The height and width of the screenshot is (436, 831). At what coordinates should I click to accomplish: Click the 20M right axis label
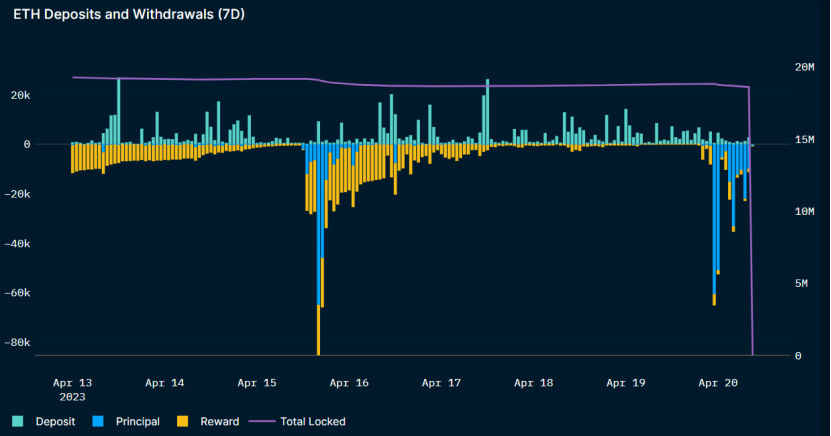click(805, 67)
